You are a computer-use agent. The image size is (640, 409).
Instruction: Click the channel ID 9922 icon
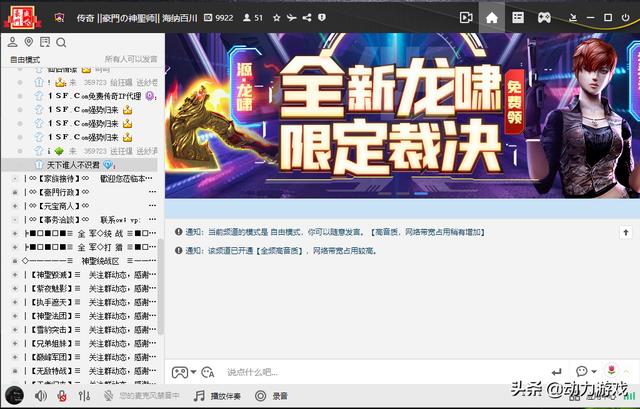point(208,18)
